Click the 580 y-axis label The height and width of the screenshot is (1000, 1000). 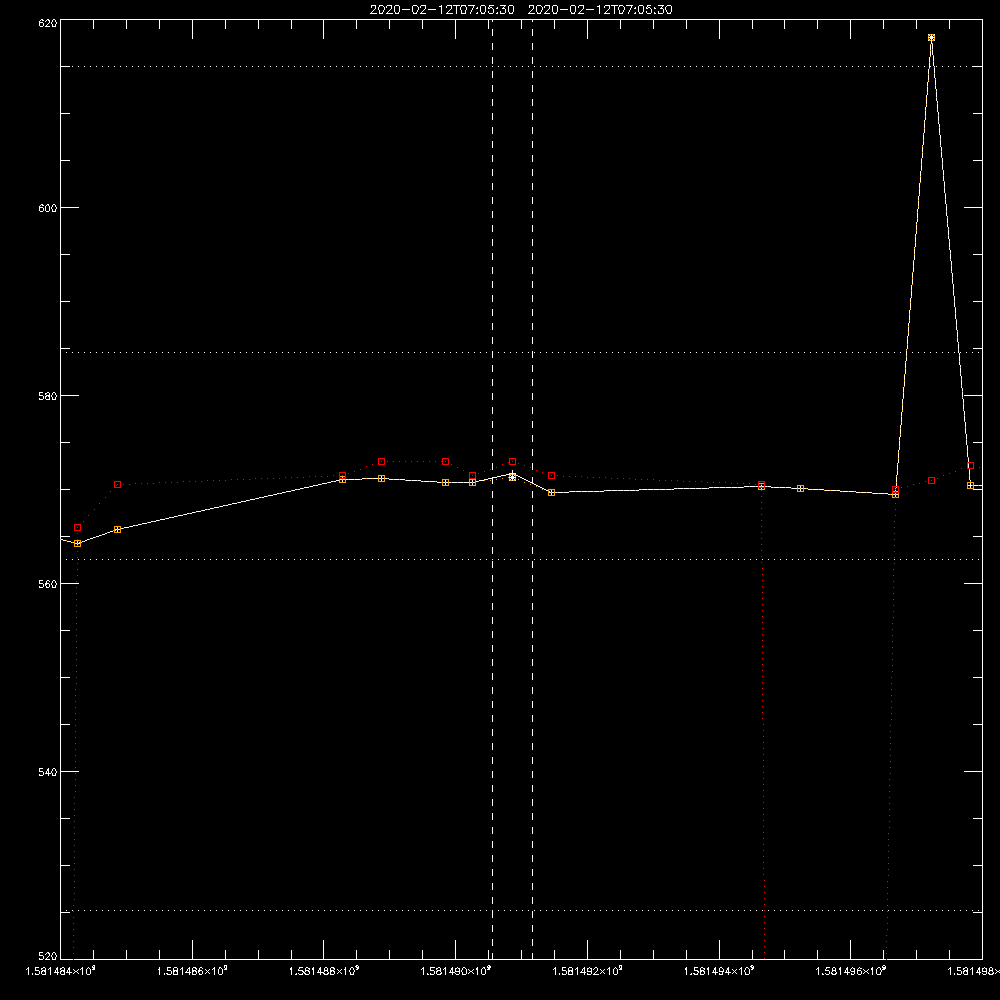pos(48,396)
